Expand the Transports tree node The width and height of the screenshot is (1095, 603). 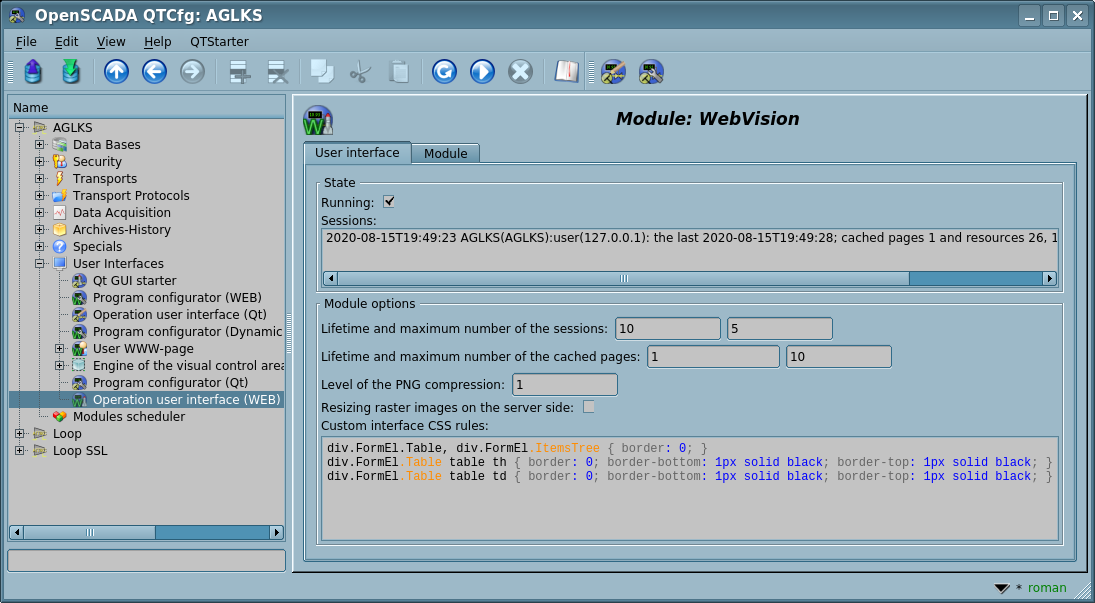click(x=40, y=178)
